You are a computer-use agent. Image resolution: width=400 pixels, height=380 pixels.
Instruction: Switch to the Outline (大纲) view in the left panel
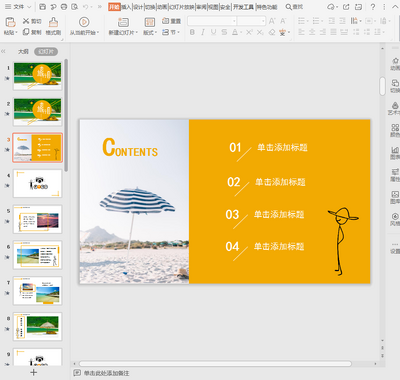point(23,52)
